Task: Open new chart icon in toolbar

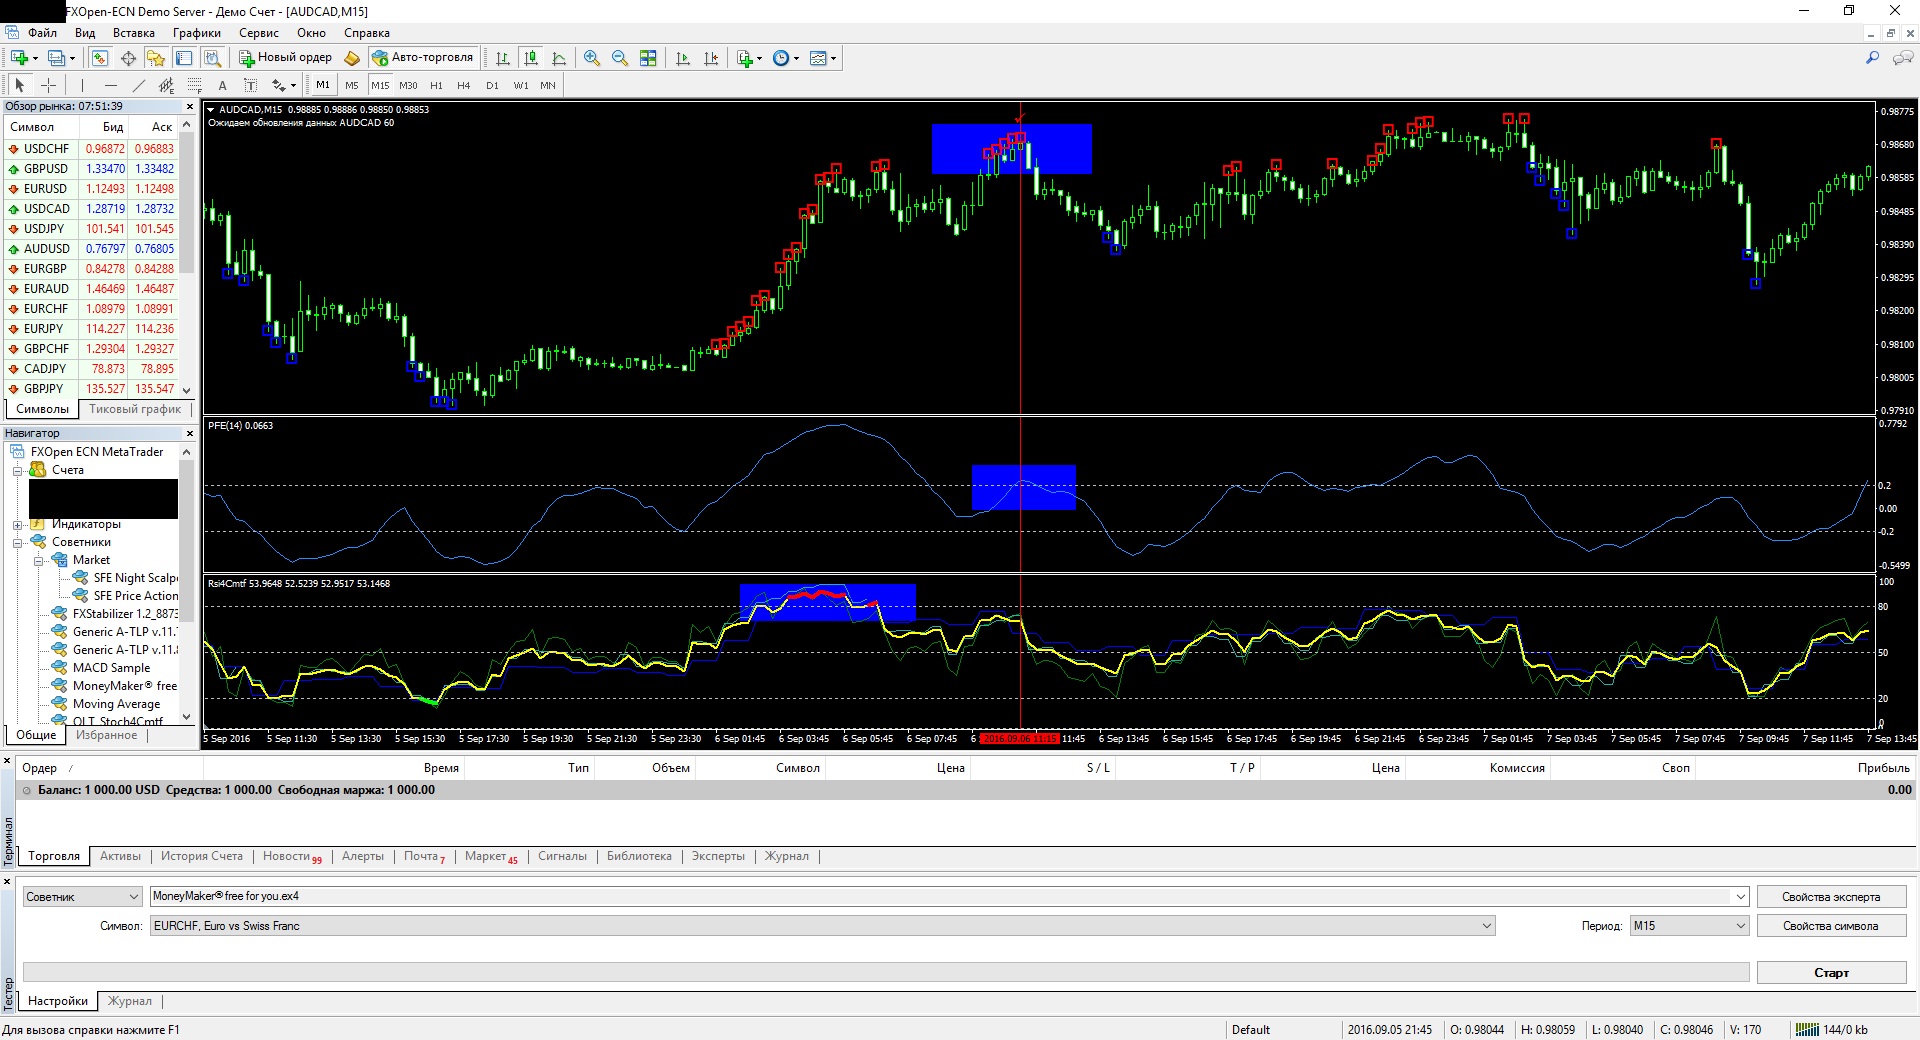Action: coord(19,58)
